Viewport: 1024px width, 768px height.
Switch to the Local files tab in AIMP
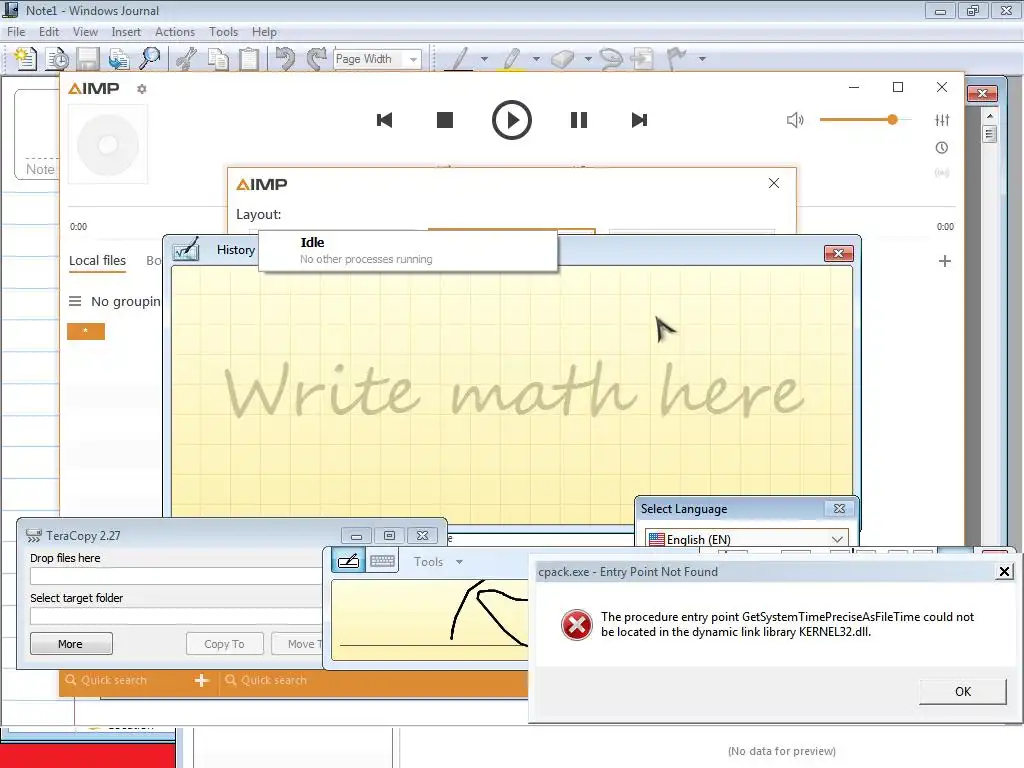[97, 261]
